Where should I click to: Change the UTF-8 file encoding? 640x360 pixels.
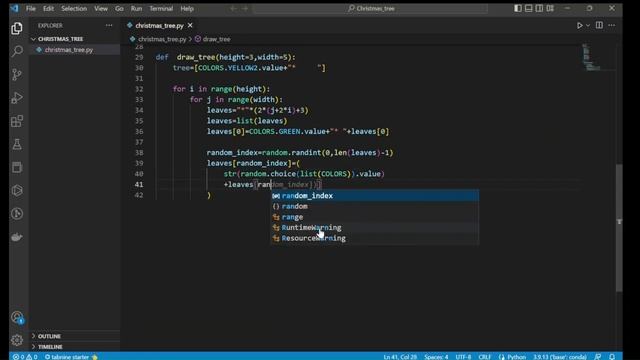[x=463, y=356]
